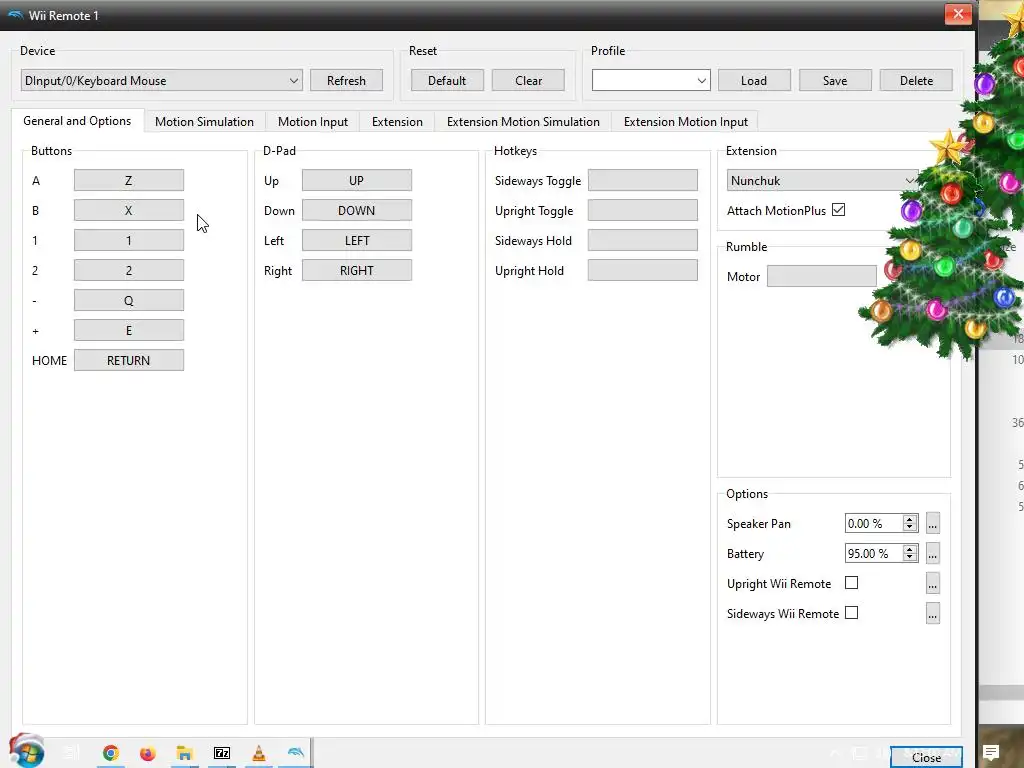The height and width of the screenshot is (768, 1024).
Task: Remap the D-Pad Up binding
Action: (x=357, y=180)
